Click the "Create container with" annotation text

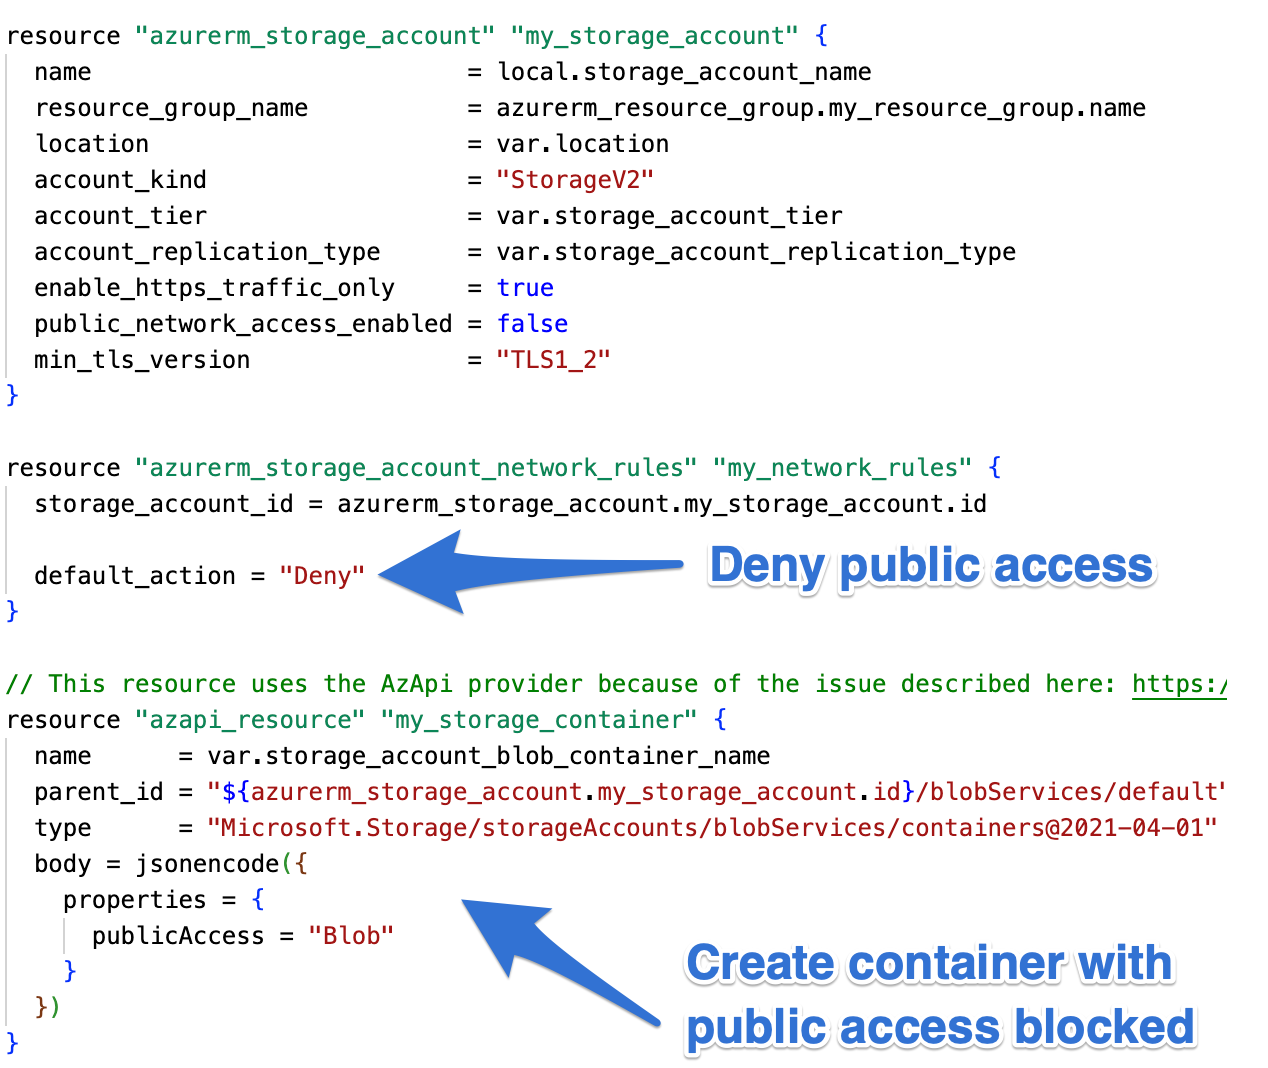pos(929,964)
